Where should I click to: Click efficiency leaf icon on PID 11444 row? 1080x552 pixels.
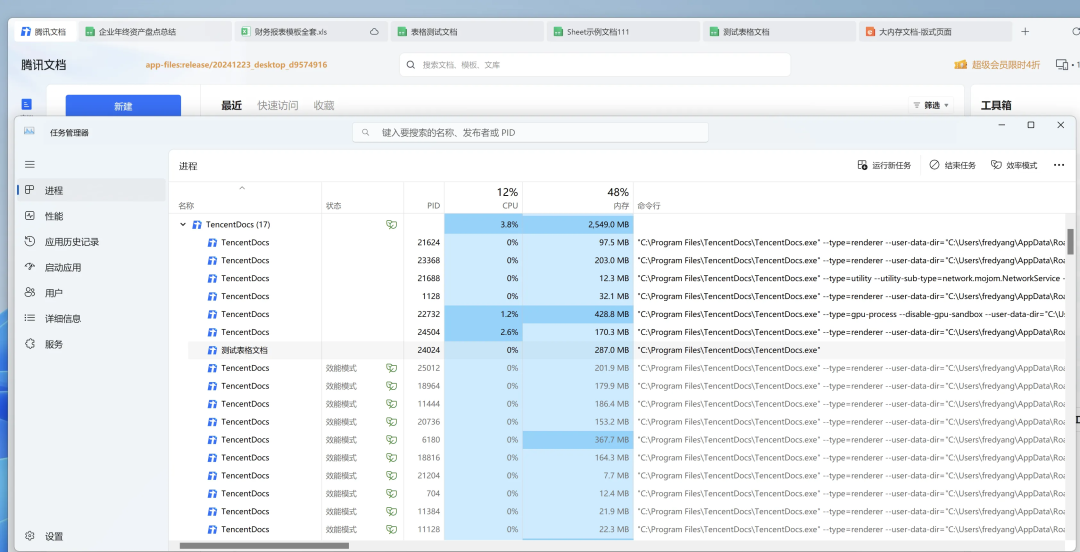point(391,404)
